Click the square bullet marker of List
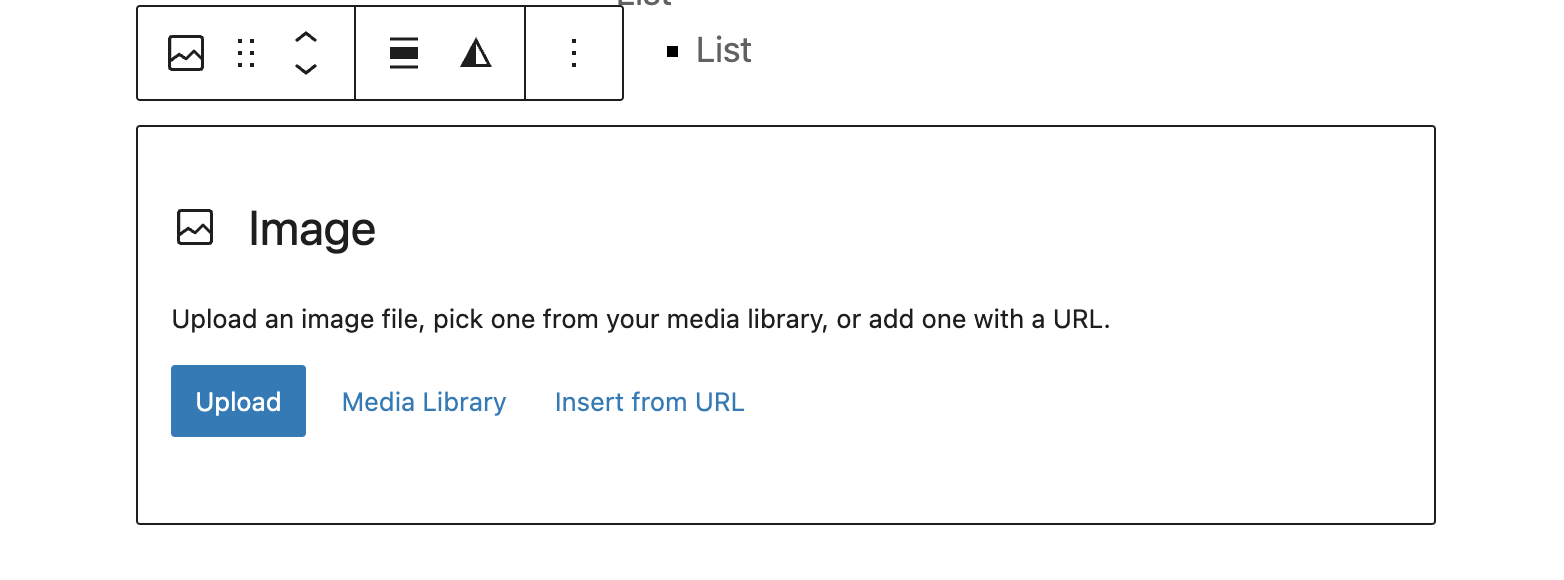This screenshot has height=580, width=1564. click(673, 51)
